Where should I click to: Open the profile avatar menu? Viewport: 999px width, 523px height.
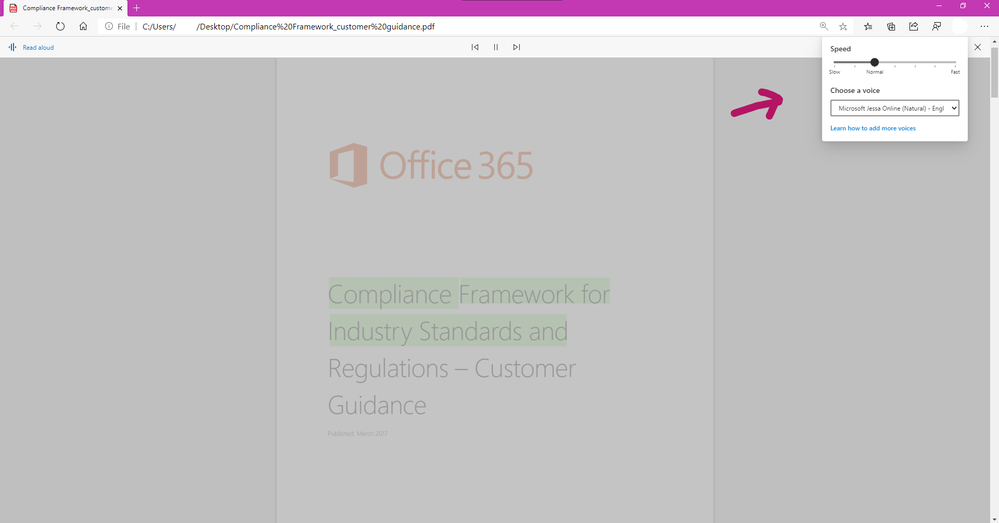tap(959, 27)
